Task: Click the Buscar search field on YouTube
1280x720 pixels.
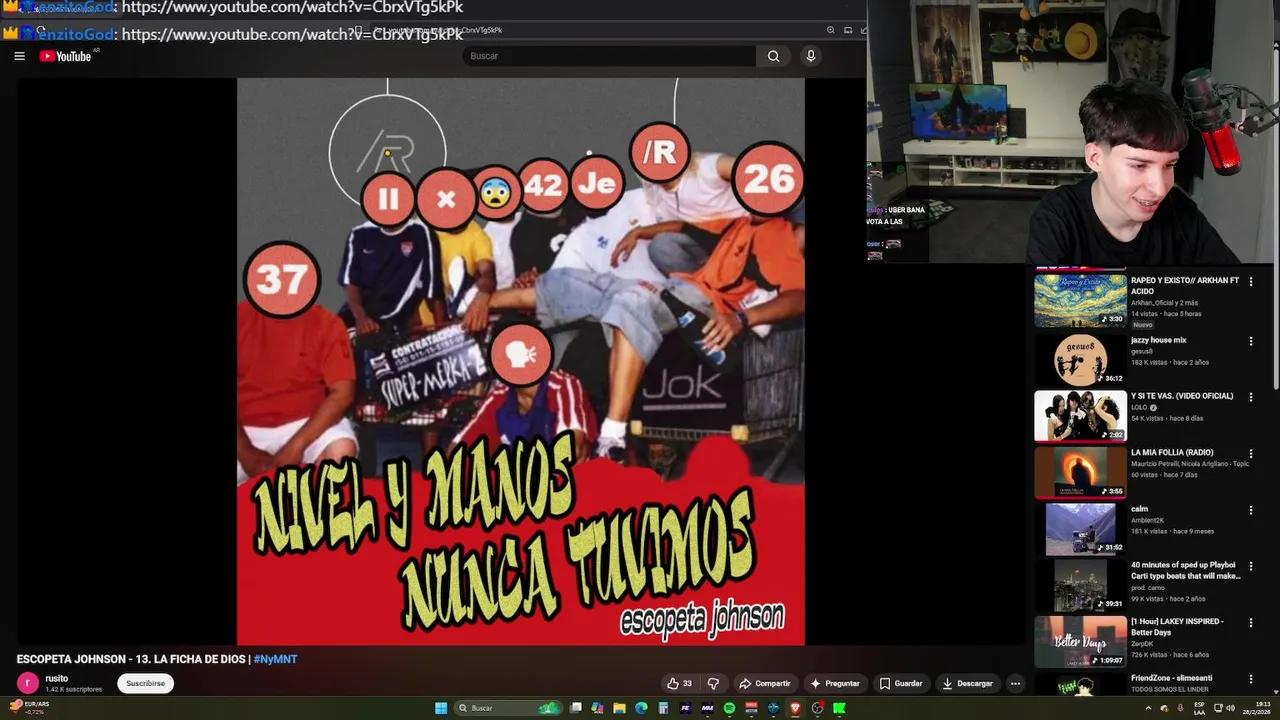Action: pyautogui.click(x=609, y=56)
